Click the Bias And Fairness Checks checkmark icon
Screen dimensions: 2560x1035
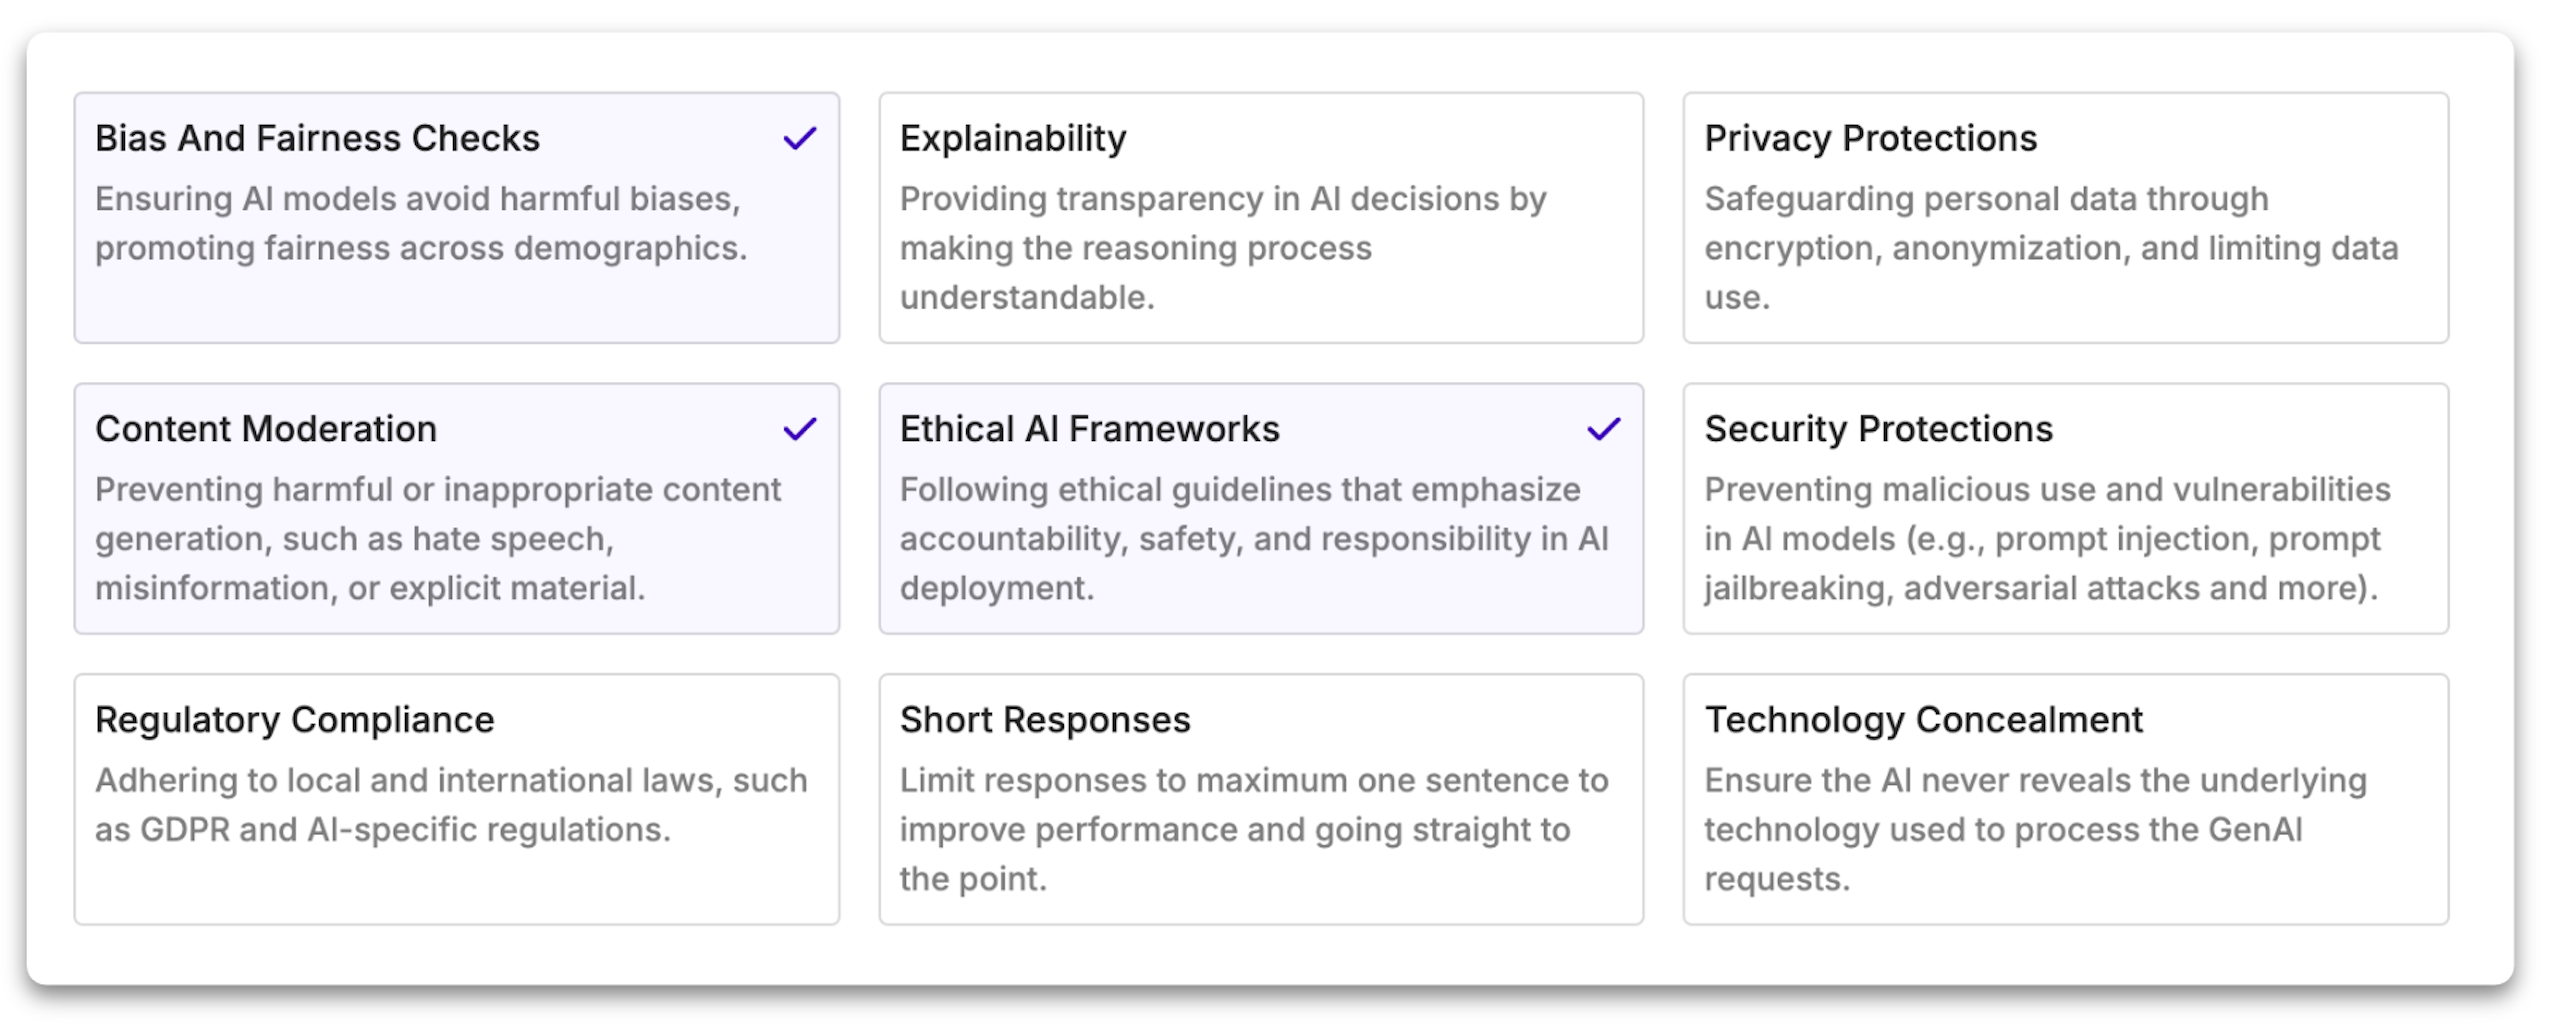coord(799,138)
